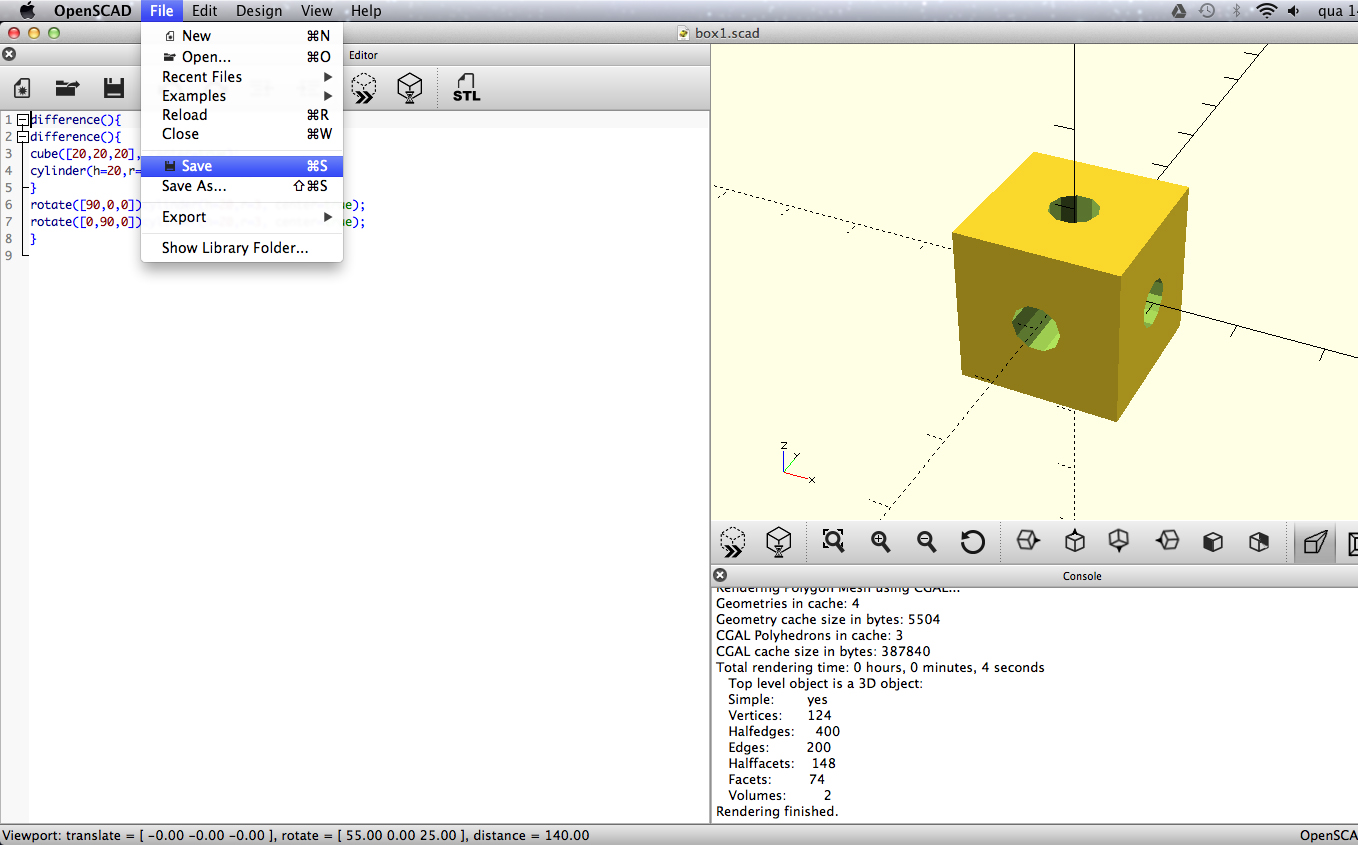Click the Reset View circular arrow icon
1358x845 pixels.
coord(972,542)
